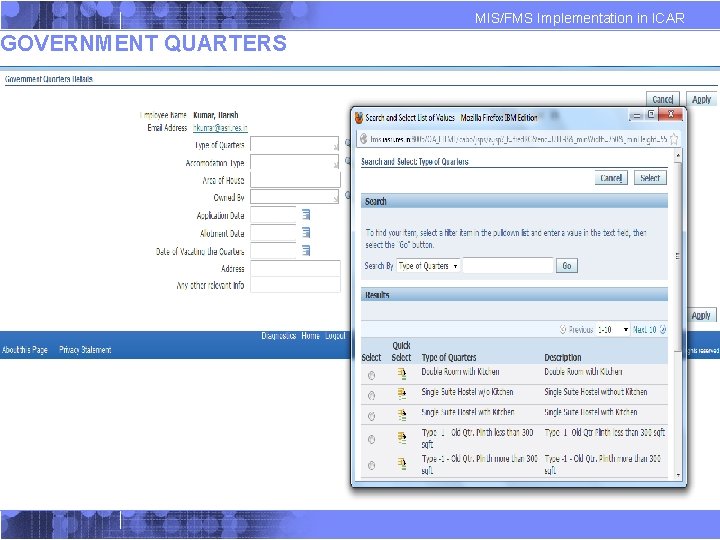This screenshot has height=540, width=720.
Task: Open calendar picker for Application Date
Action: [x=306, y=214]
